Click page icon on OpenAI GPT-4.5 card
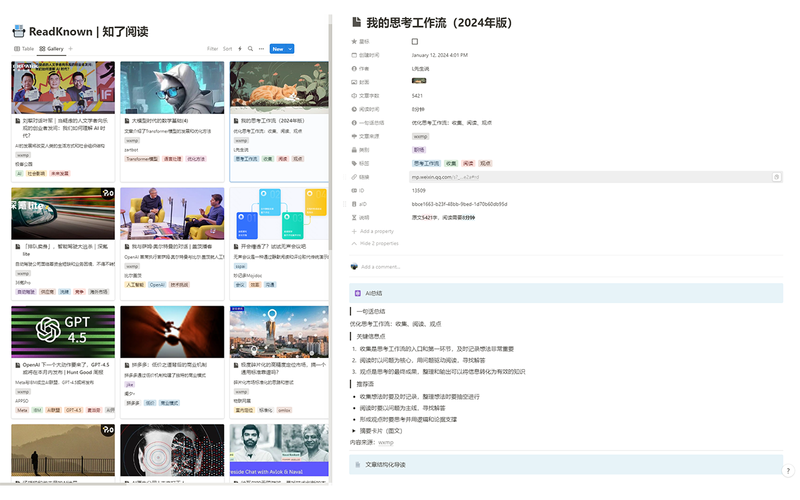This screenshot has height=500, width=800. click(x=18, y=365)
